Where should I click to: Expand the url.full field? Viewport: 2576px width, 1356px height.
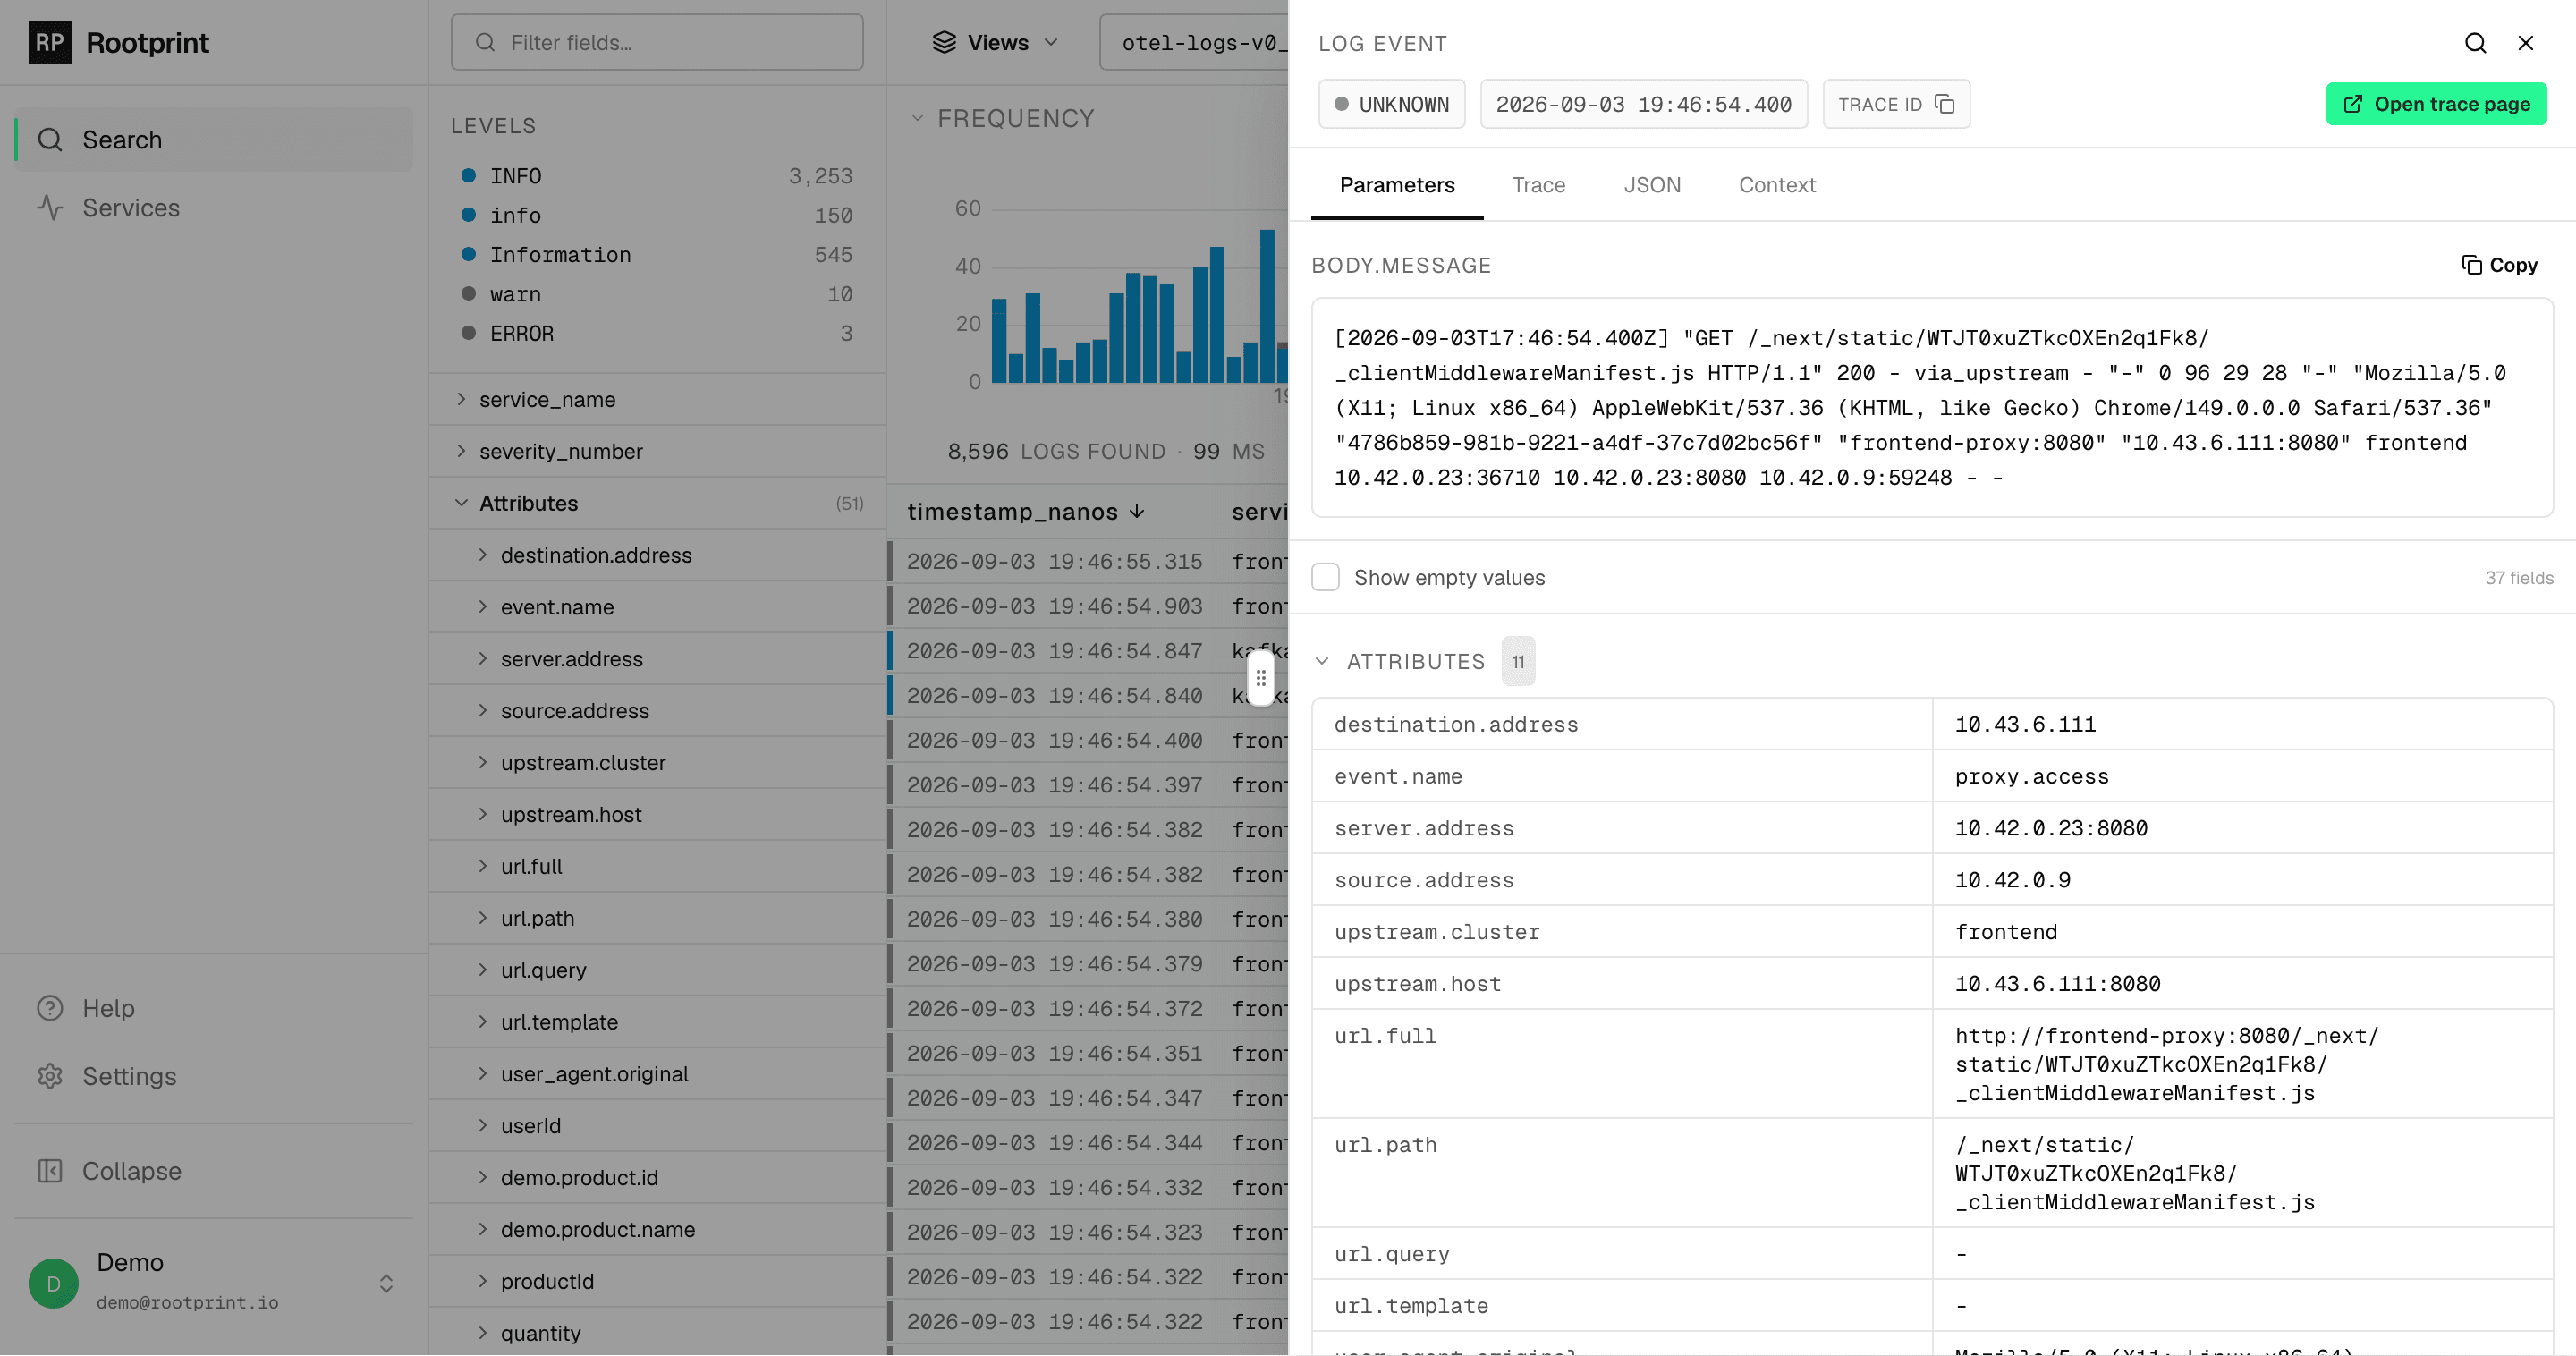[657, 866]
